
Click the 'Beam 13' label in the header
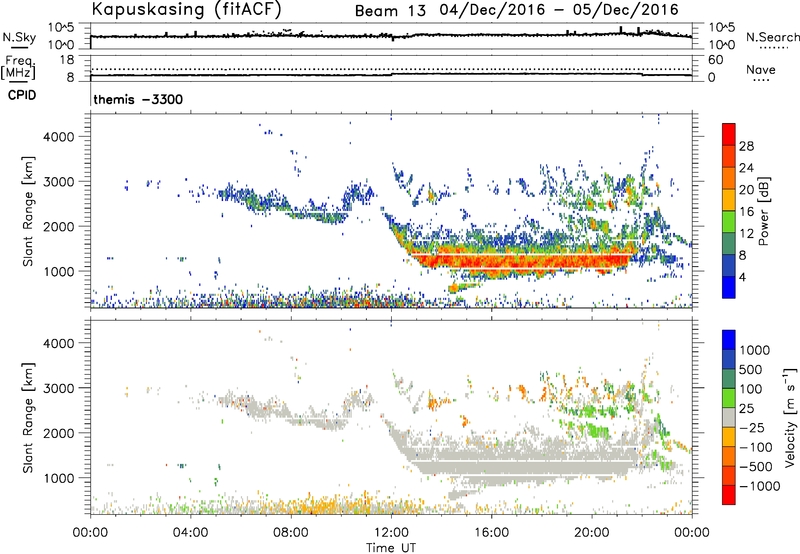coord(390,11)
